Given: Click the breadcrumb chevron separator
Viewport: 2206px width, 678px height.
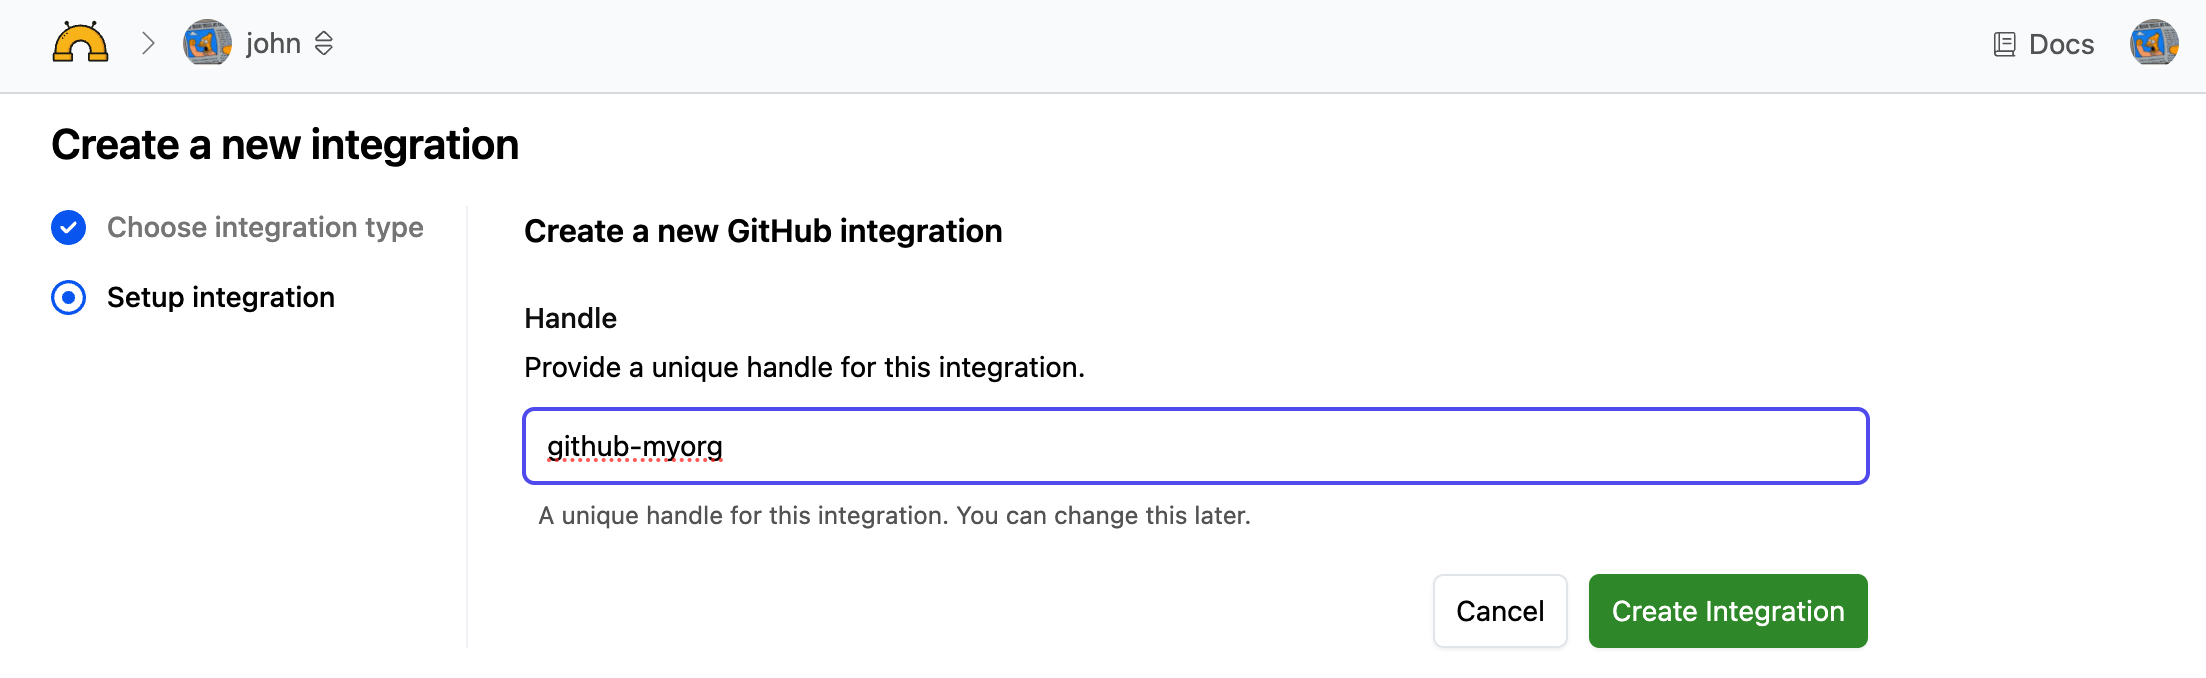Looking at the screenshot, I should tap(148, 43).
